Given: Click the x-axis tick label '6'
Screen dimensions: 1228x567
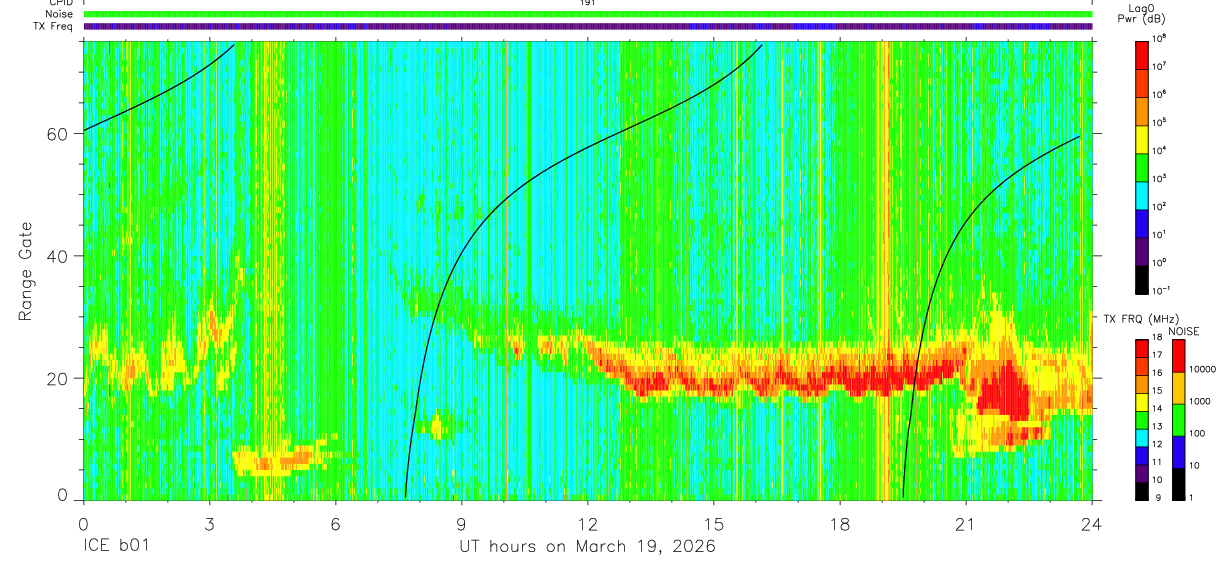Looking at the screenshot, I should 335,524.
